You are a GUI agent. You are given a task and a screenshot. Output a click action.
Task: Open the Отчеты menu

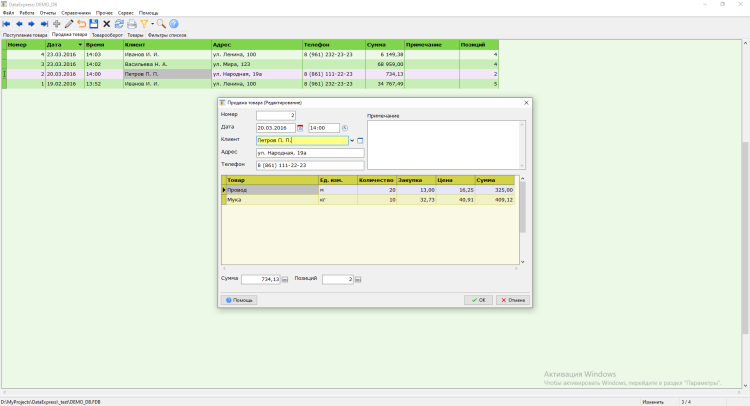48,13
